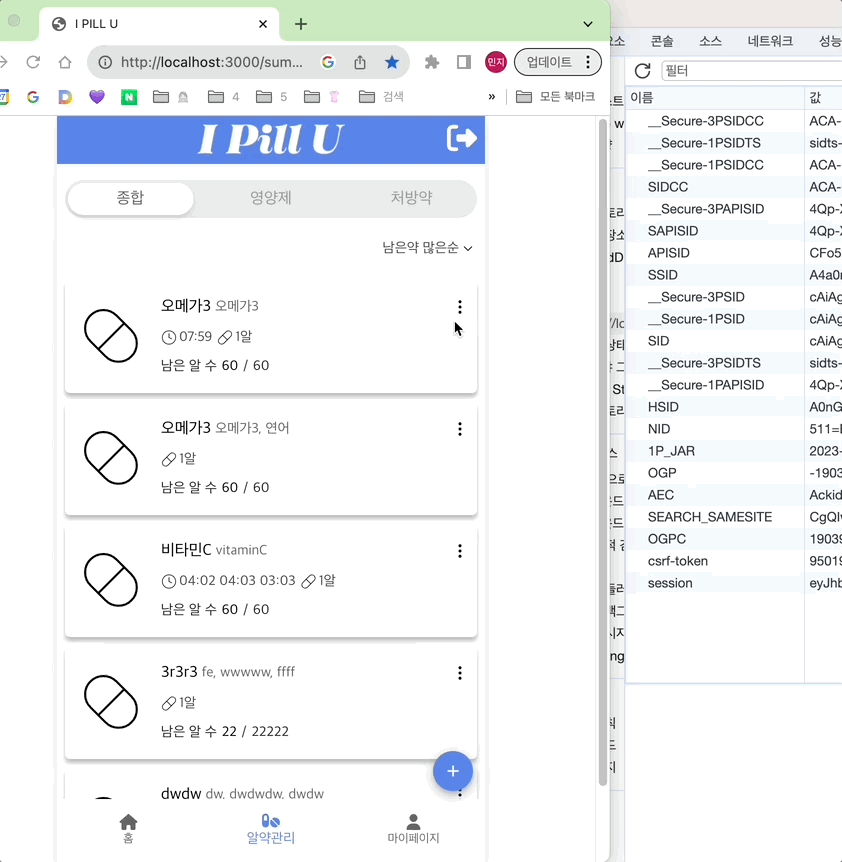This screenshot has height=862, width=842.
Task: Click the 민지 profile avatar
Action: pos(496,62)
